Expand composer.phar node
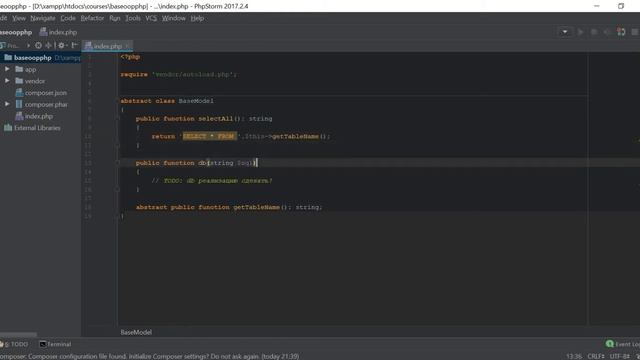The height and width of the screenshot is (360, 640). coord(7,104)
